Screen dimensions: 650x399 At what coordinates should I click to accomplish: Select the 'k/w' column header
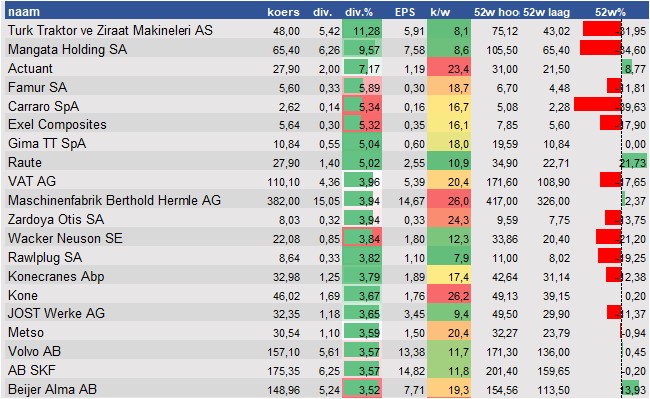click(440, 12)
